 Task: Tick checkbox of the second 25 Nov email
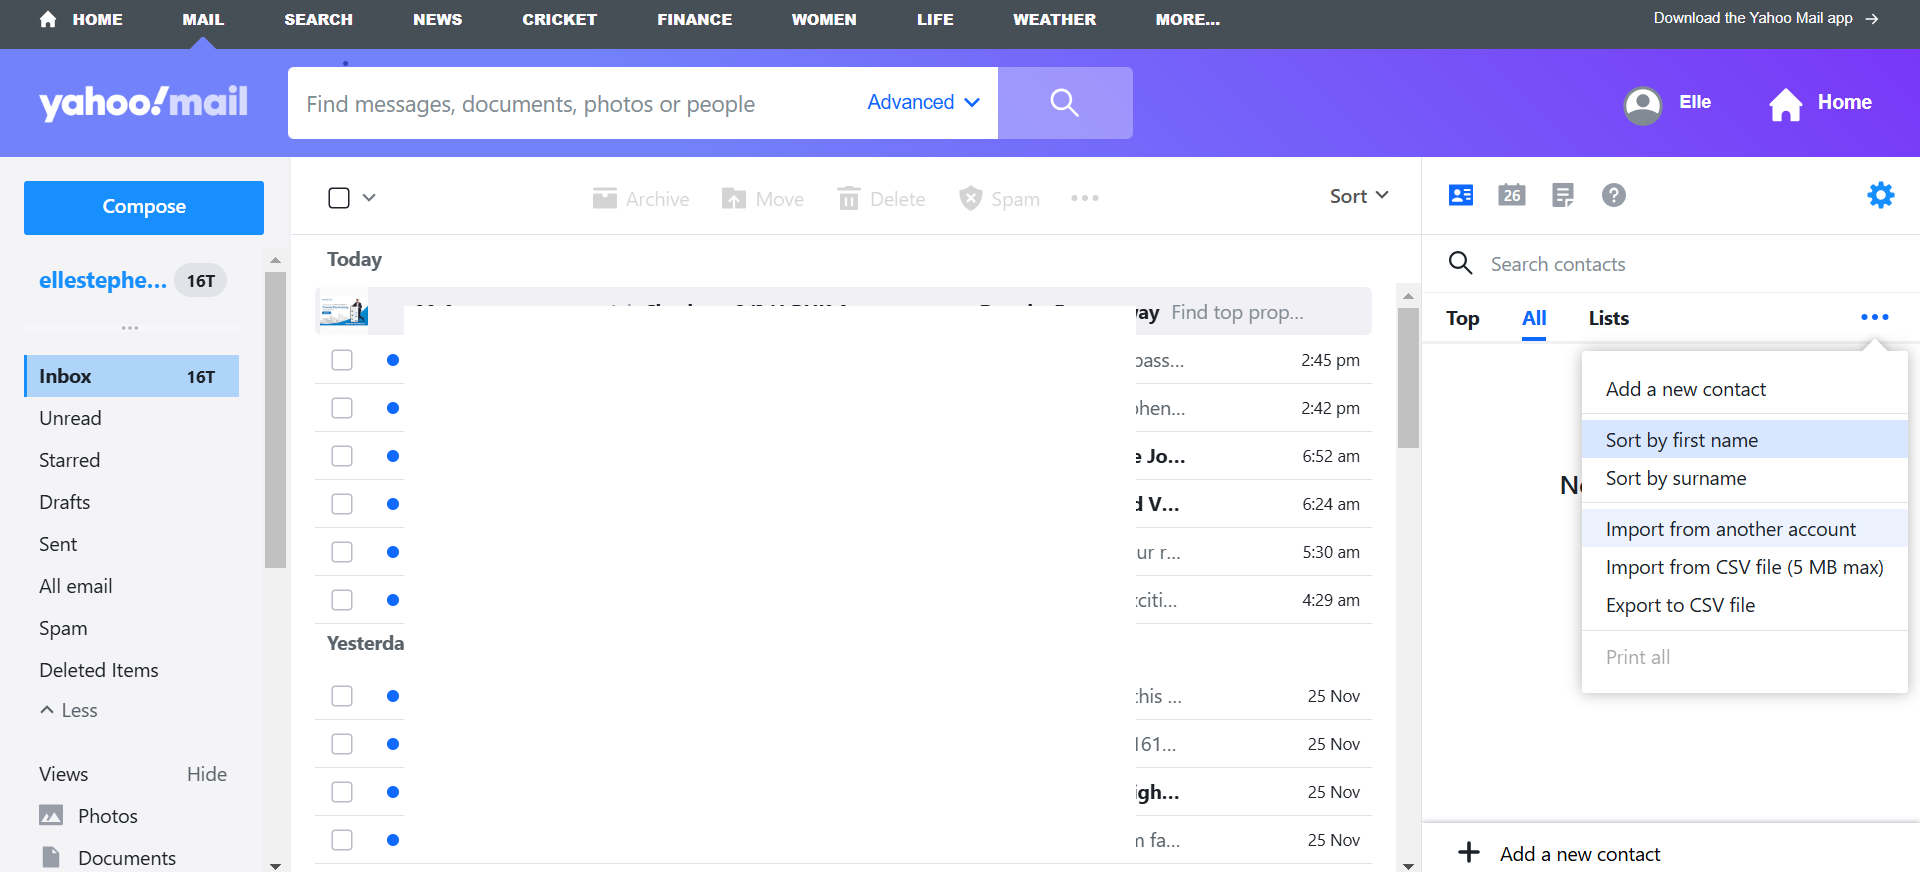pos(342,744)
